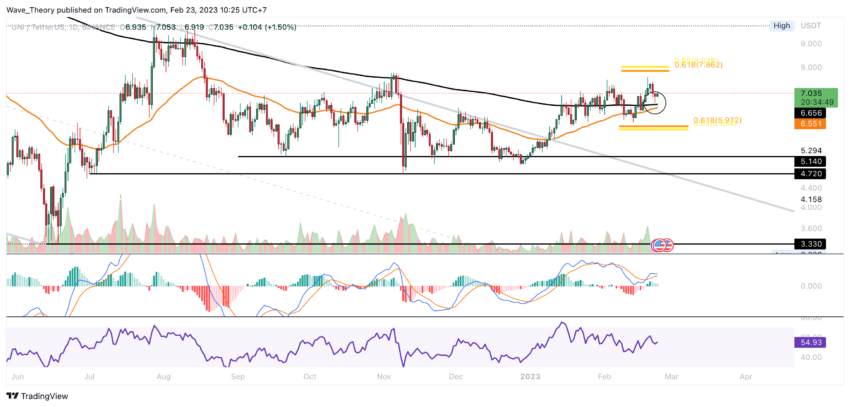This screenshot has height=407, width=850.
Task: Click the +0.104 (+1.50%) change value
Action: (x=265, y=27)
